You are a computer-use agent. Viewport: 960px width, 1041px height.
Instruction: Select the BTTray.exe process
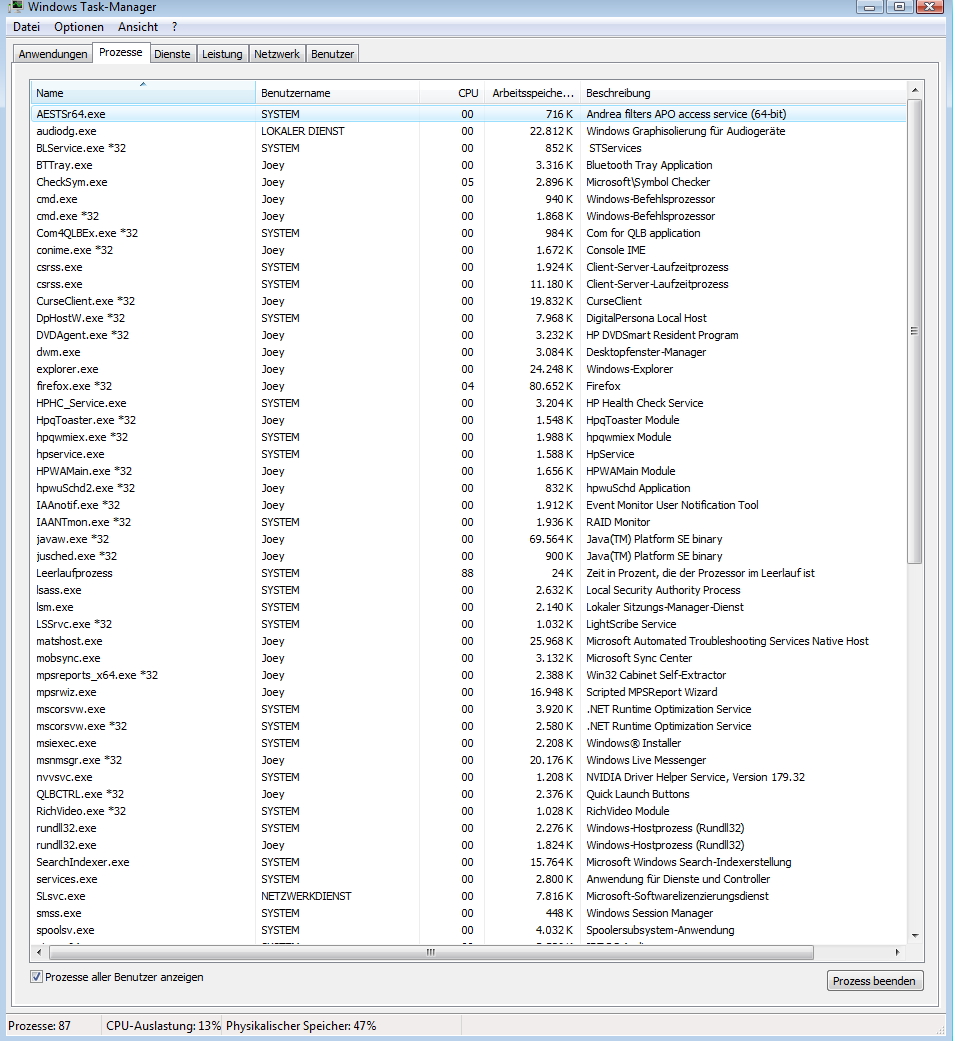(469, 165)
